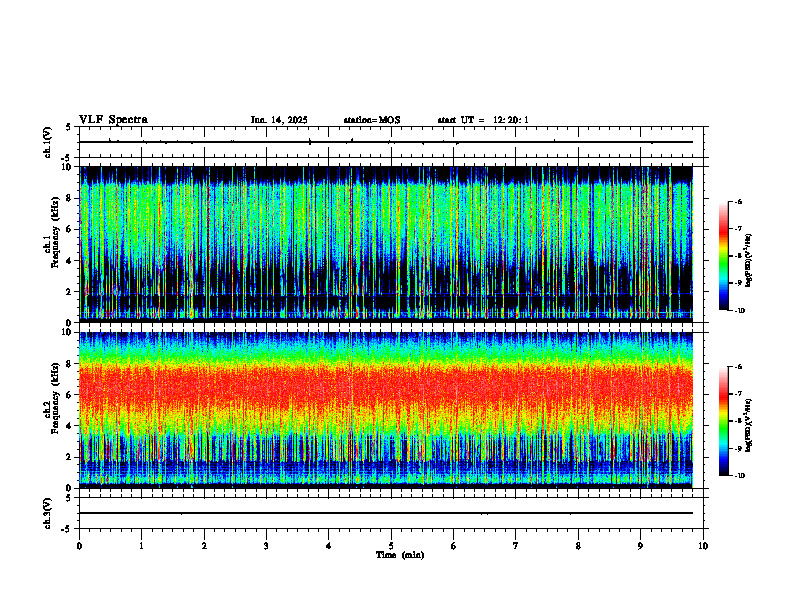
Task: Click time axis tick label 10
Action: point(703,546)
